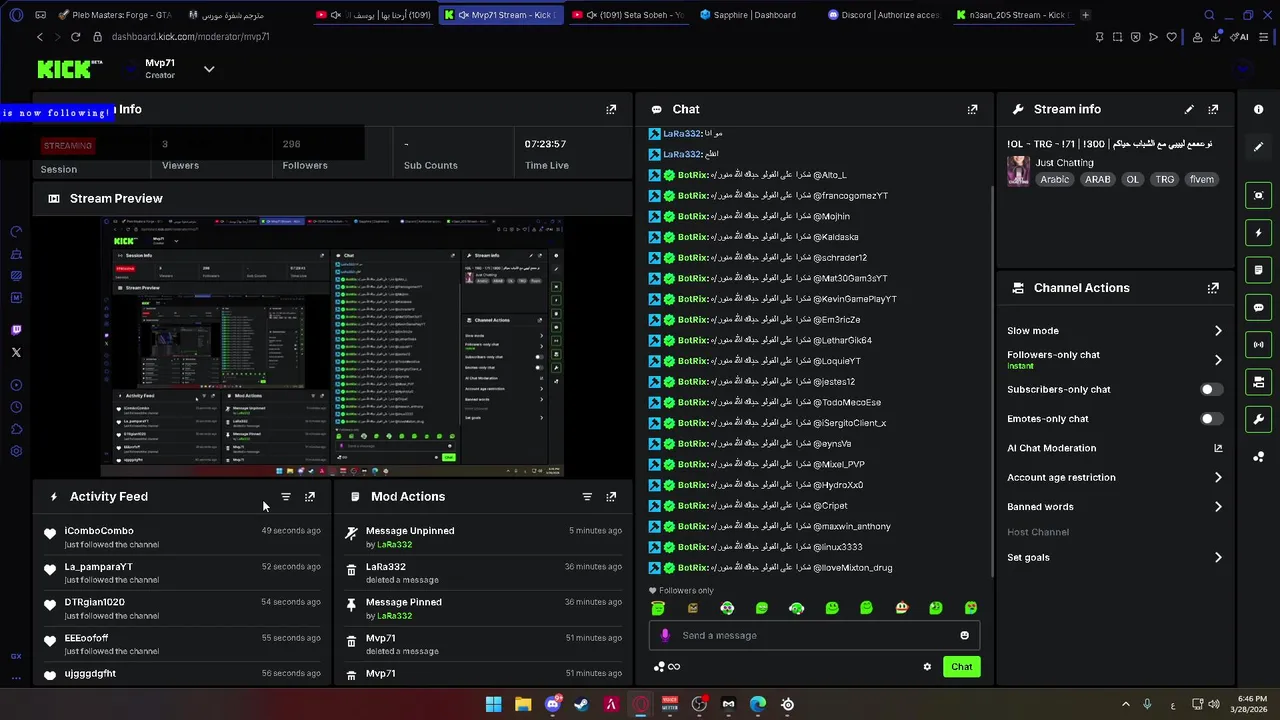This screenshot has height=720, width=1280.
Task: Pop out the Mod Actions panel
Action: (x=611, y=496)
